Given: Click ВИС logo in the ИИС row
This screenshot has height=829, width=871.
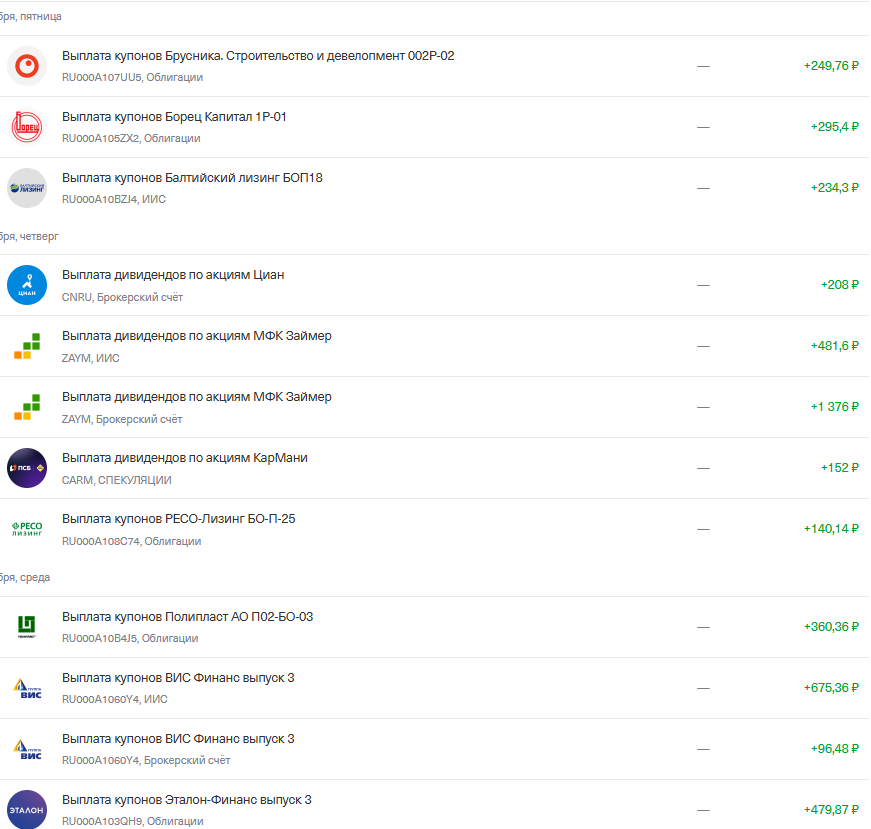Looking at the screenshot, I should point(27,688).
